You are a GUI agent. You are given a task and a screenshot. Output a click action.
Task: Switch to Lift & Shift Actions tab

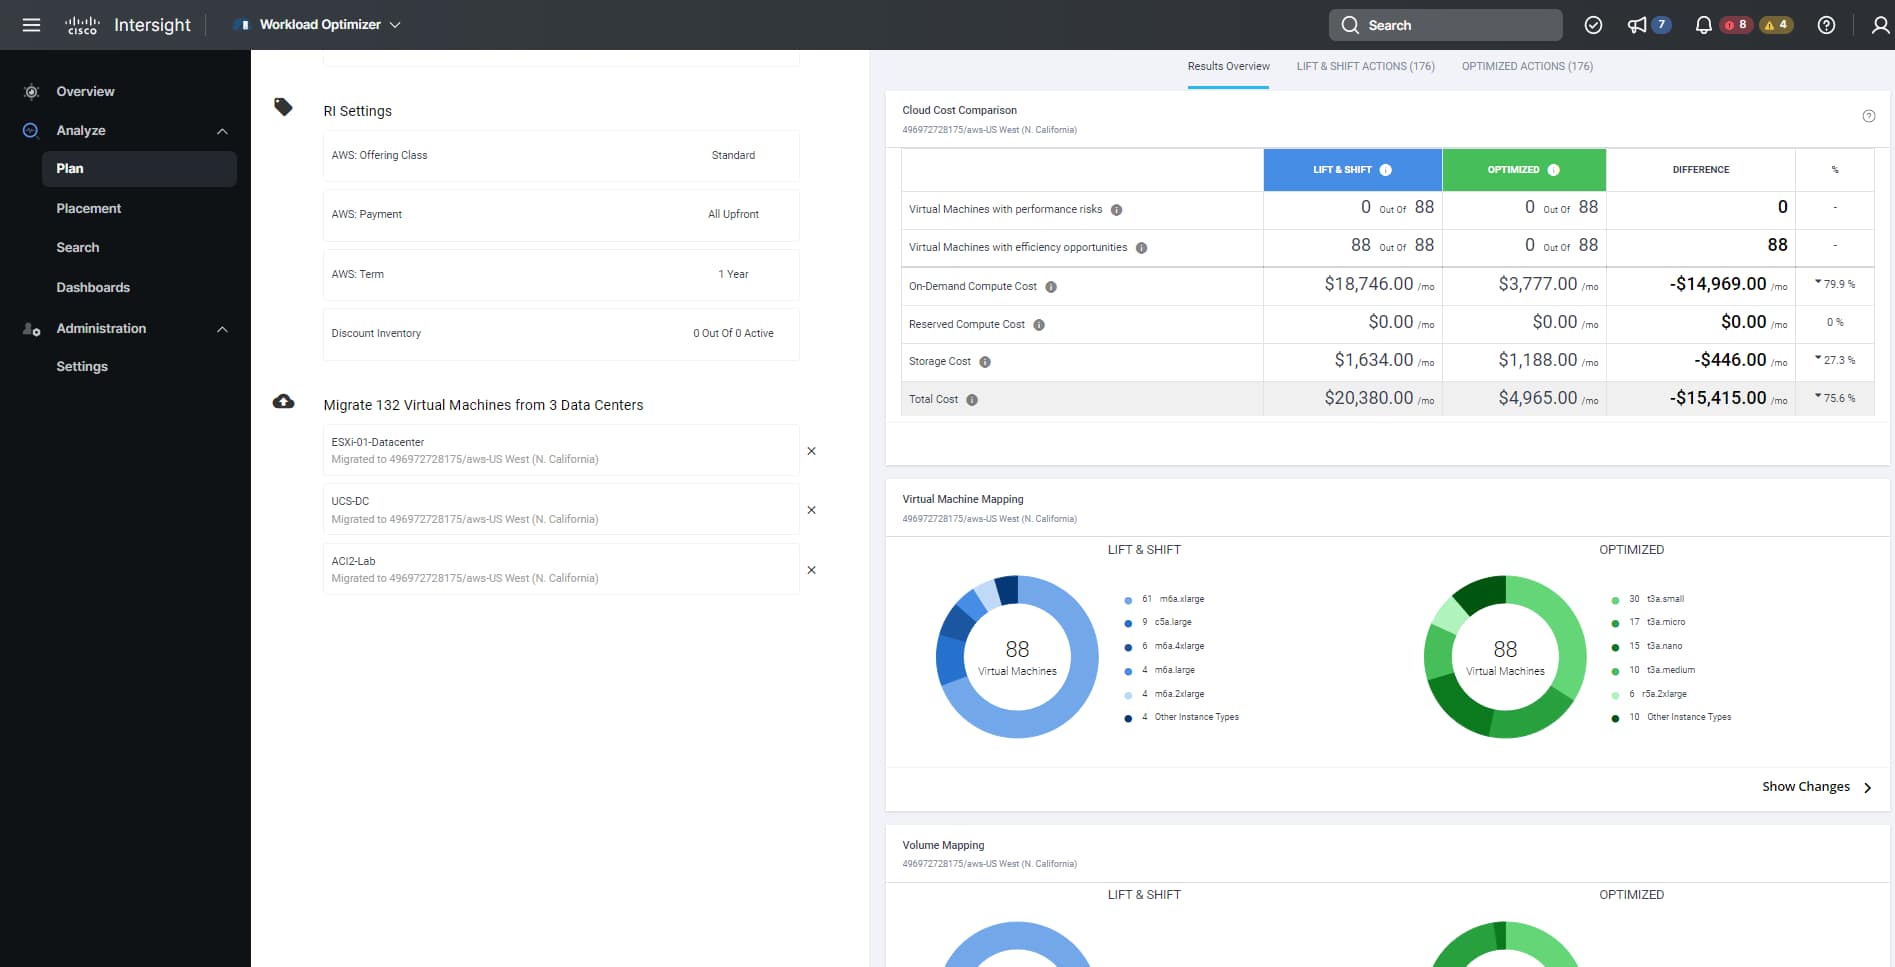coord(1365,67)
